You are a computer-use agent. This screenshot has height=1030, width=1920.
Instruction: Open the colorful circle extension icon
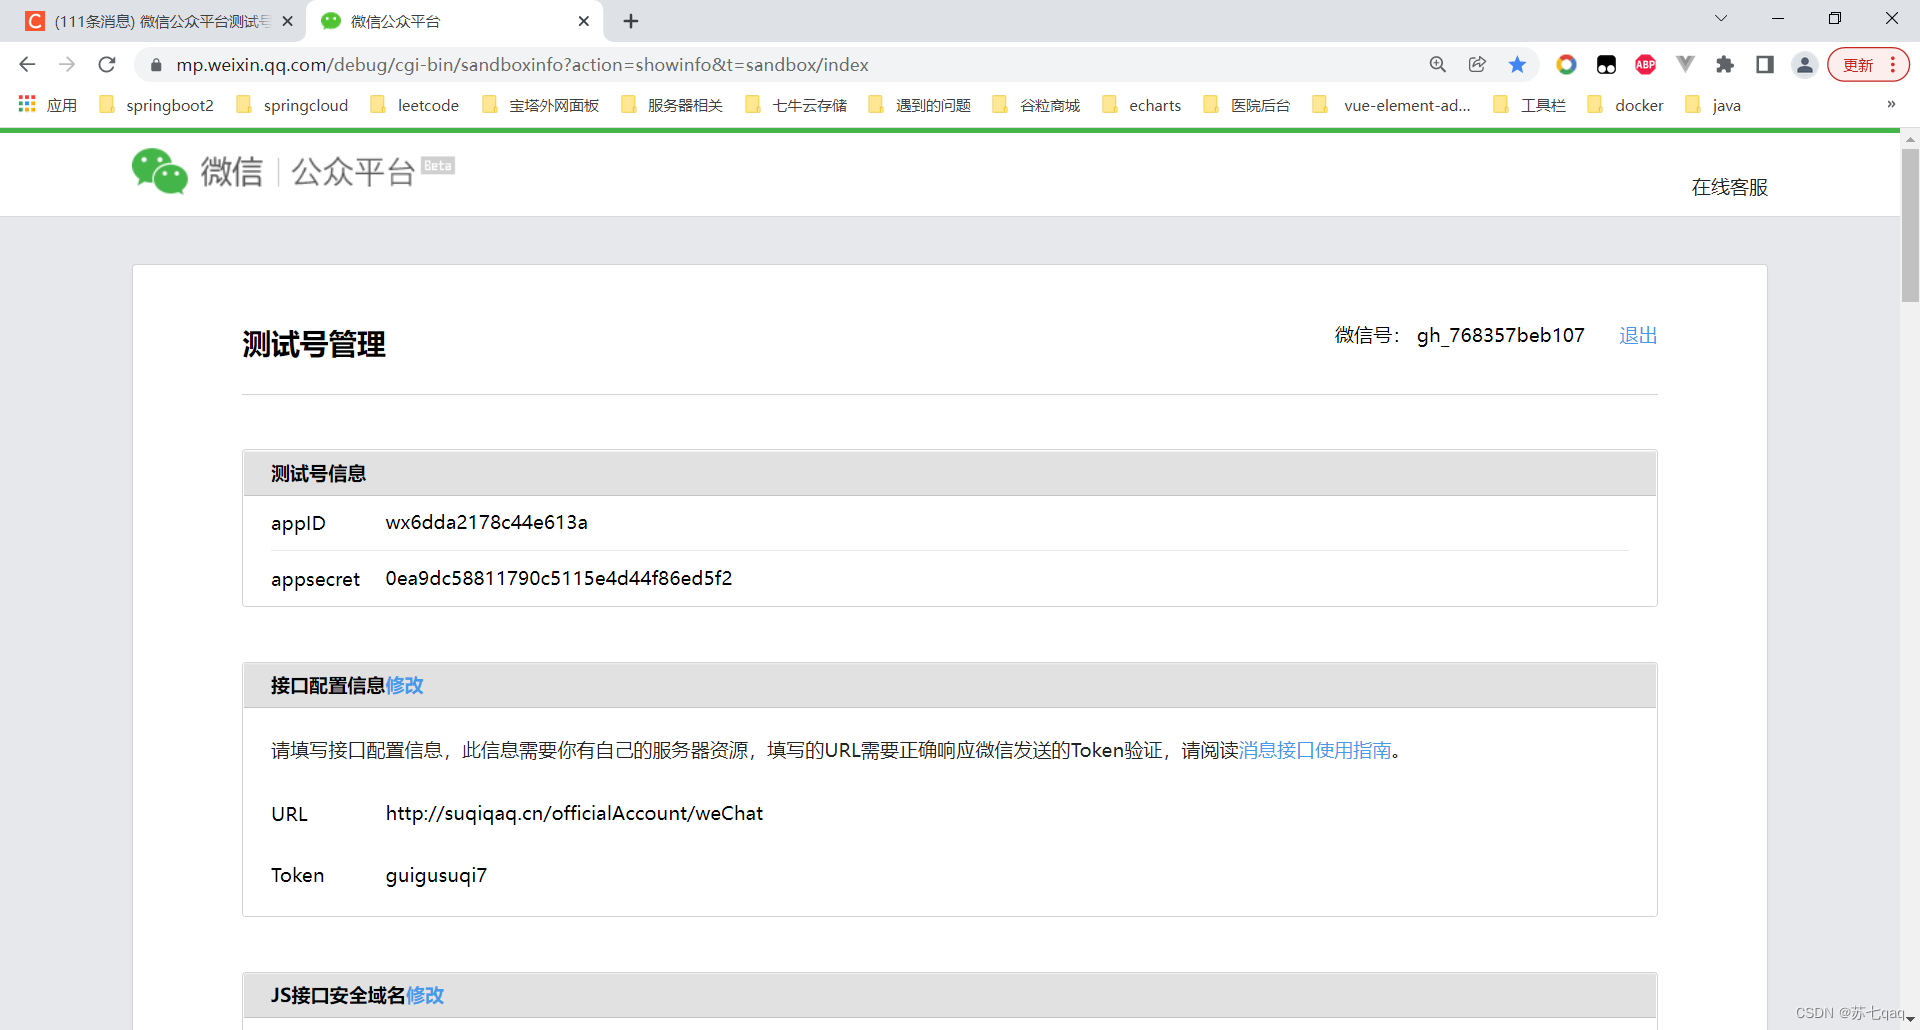[x=1566, y=64]
